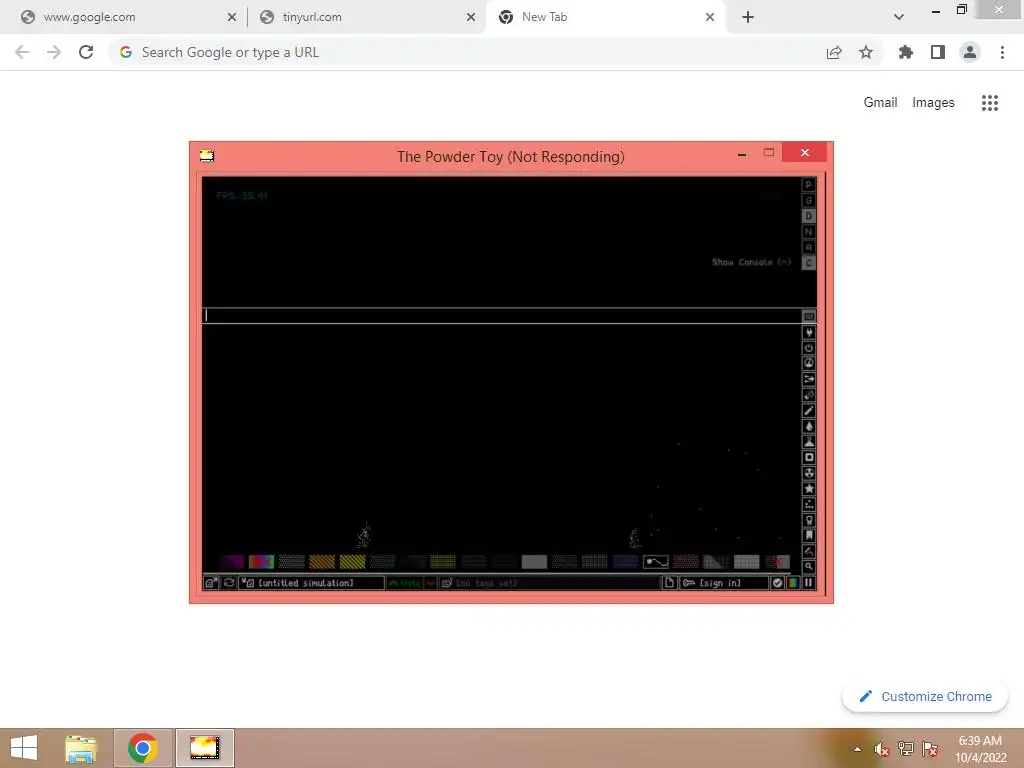Open the Electronics plug menu section
1024x768 pixels.
coord(808,332)
